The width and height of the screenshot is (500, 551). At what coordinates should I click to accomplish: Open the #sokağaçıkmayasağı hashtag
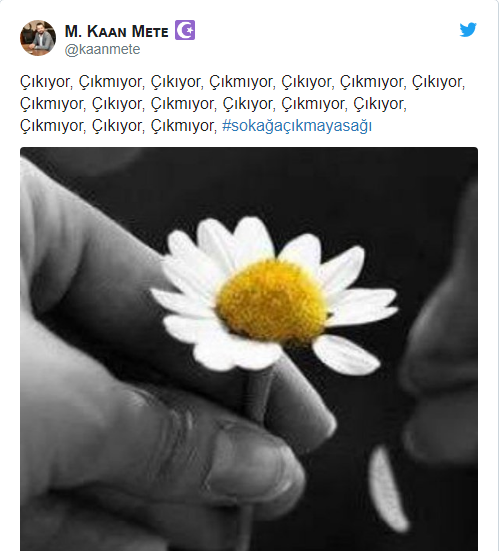297,126
